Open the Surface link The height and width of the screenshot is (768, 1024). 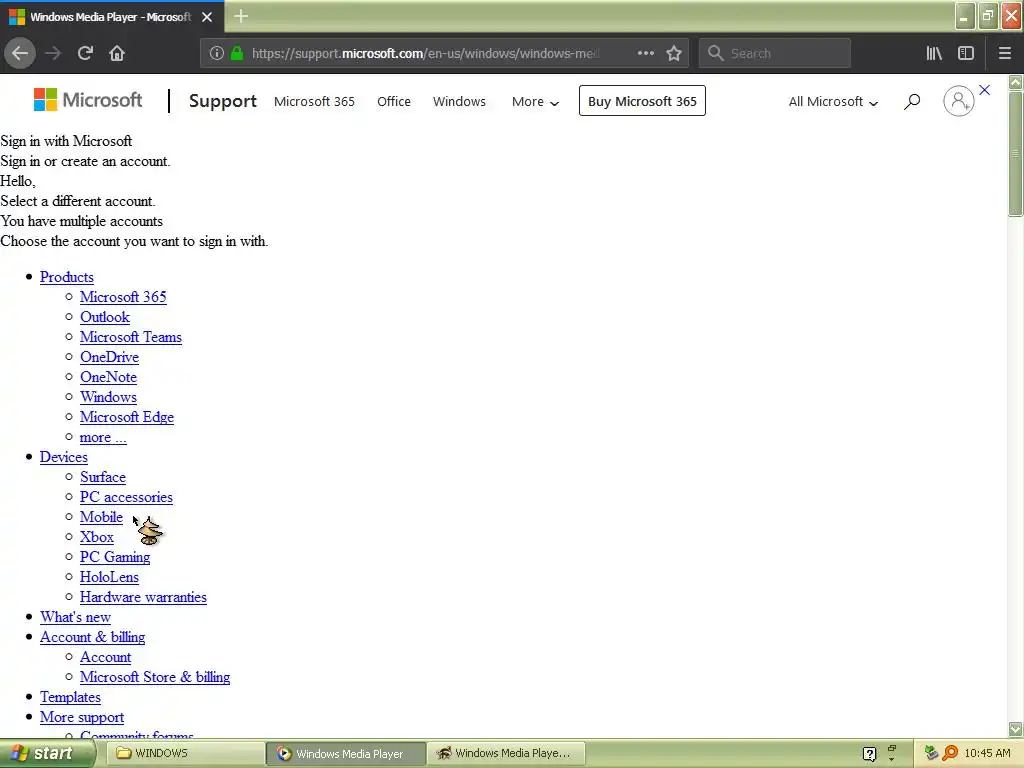[x=103, y=477]
